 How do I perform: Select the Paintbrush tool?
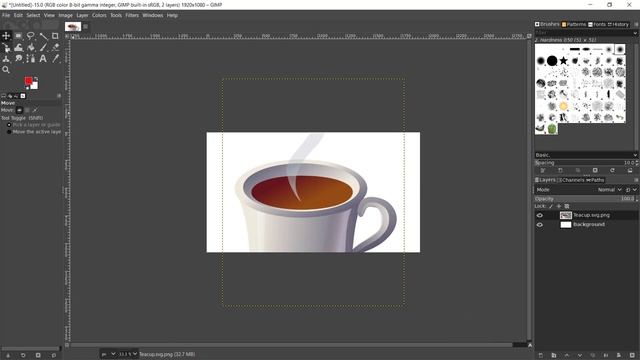(43, 47)
